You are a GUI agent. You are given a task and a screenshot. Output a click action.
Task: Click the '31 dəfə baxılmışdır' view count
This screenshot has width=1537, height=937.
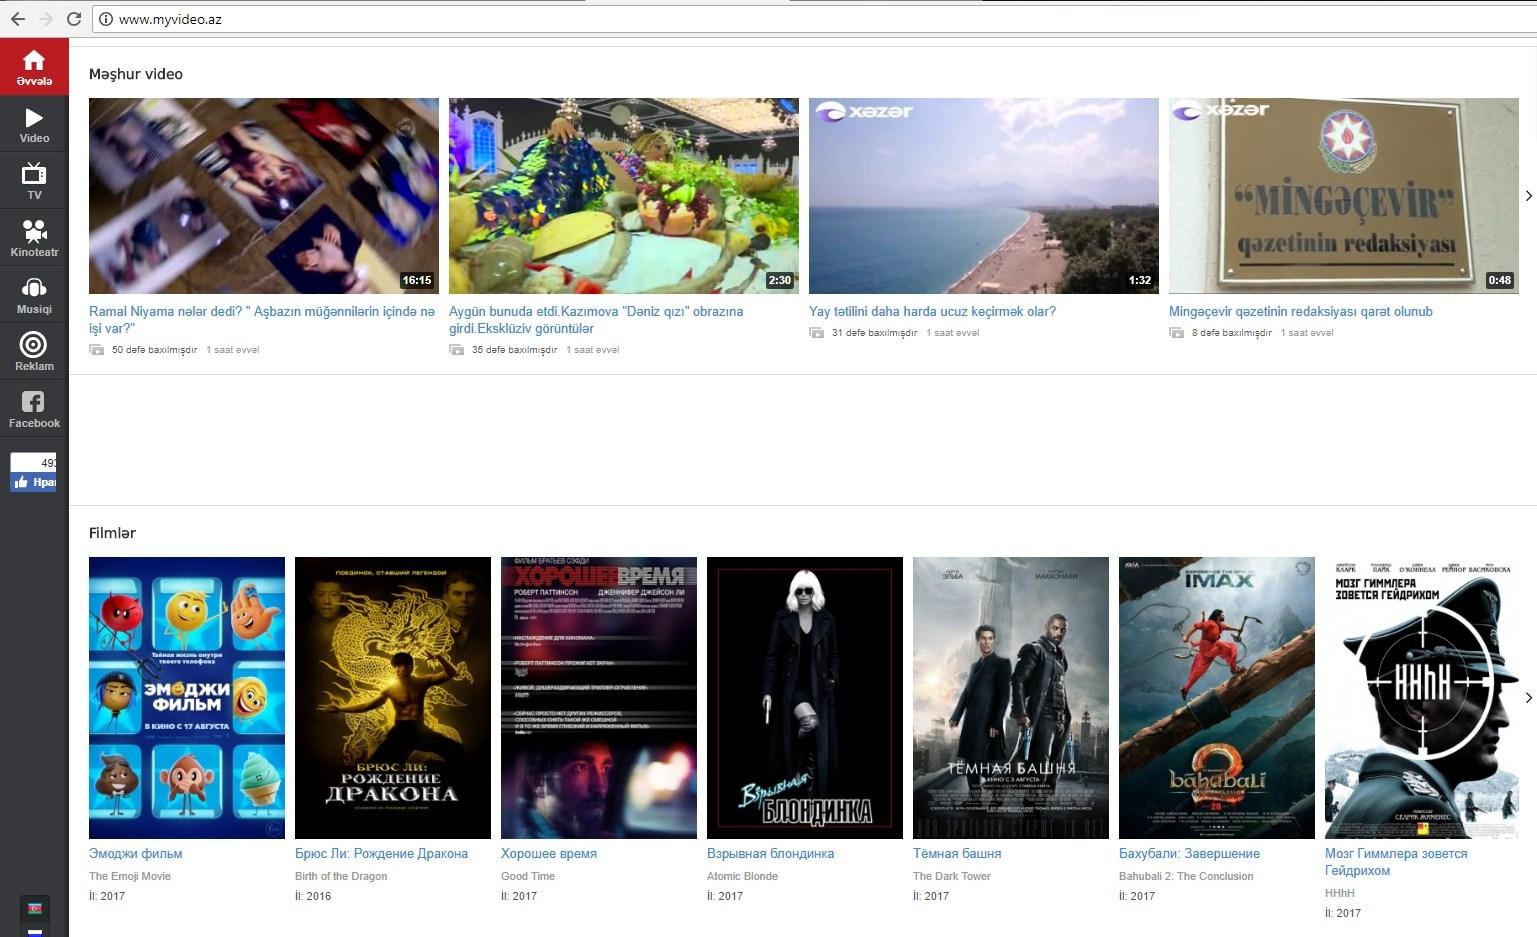click(x=874, y=333)
